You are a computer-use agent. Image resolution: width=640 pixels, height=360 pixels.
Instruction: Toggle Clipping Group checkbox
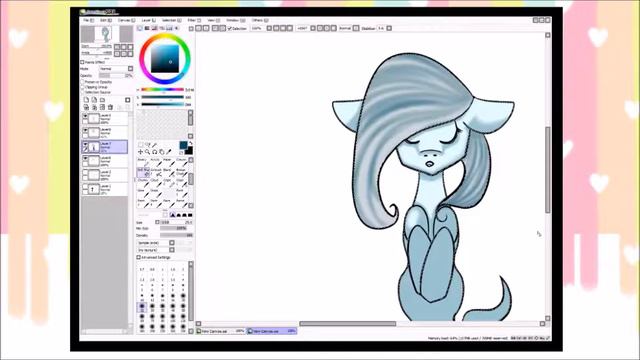point(82,87)
